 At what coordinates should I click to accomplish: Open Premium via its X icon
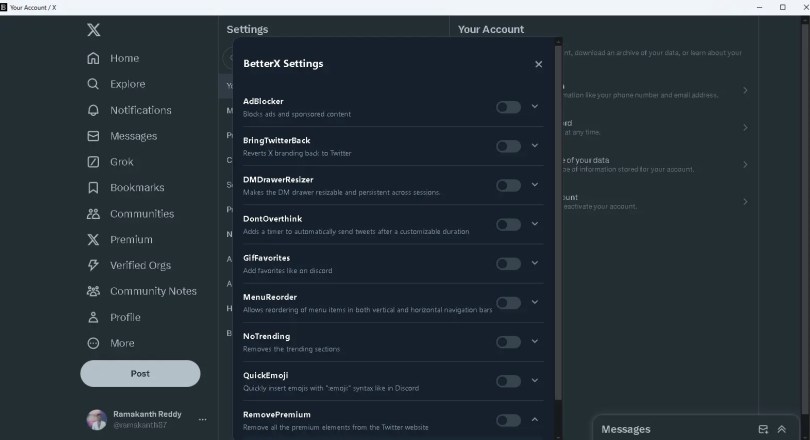pyautogui.click(x=93, y=239)
